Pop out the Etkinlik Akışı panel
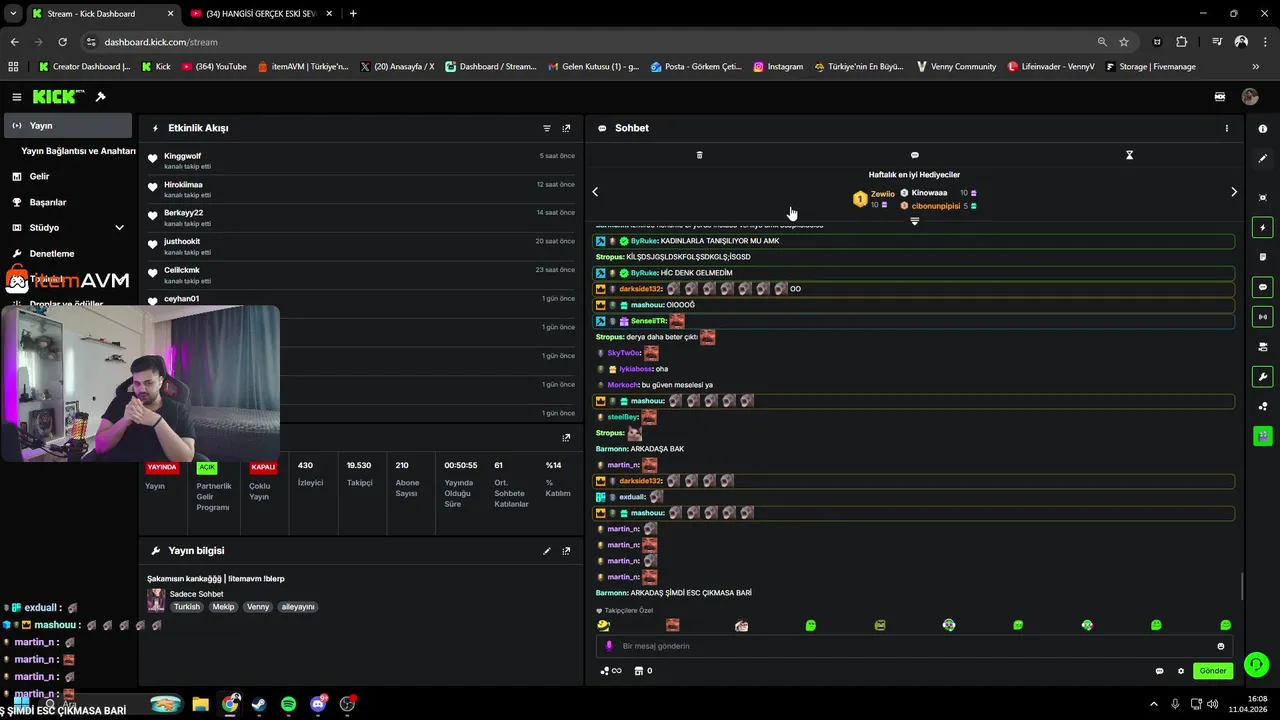This screenshot has width=1280, height=720. [x=566, y=128]
